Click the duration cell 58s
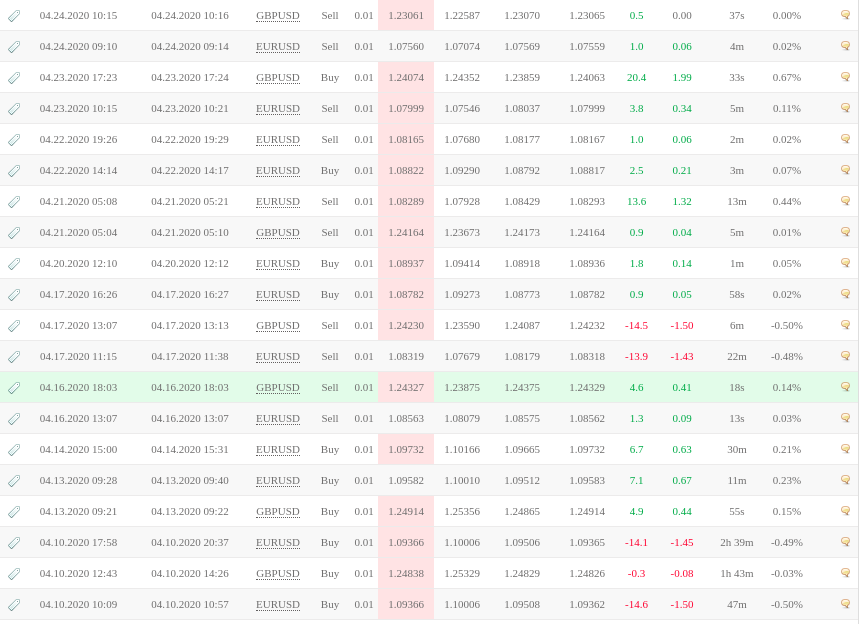This screenshot has height=624, width=859. point(737,294)
